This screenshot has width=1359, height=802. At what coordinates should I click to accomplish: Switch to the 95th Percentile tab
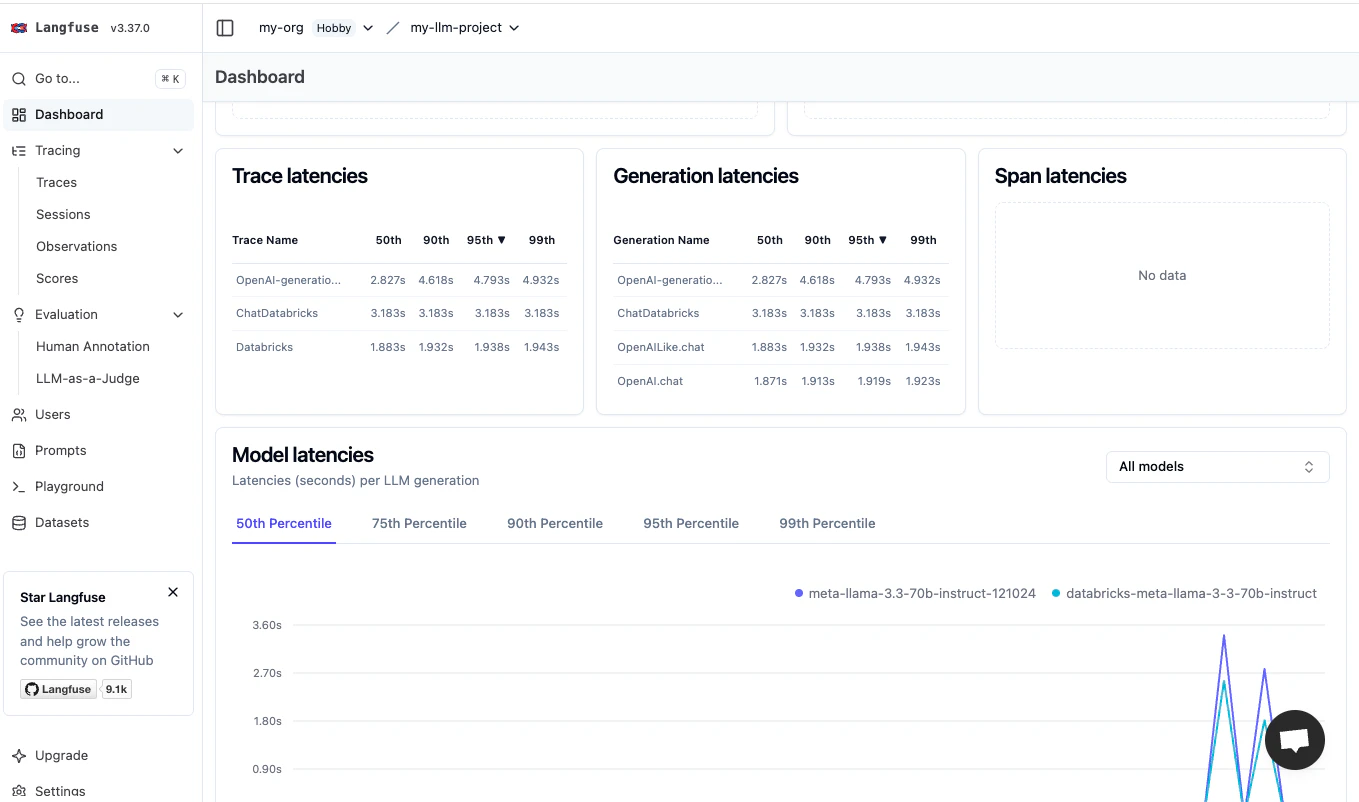691,524
